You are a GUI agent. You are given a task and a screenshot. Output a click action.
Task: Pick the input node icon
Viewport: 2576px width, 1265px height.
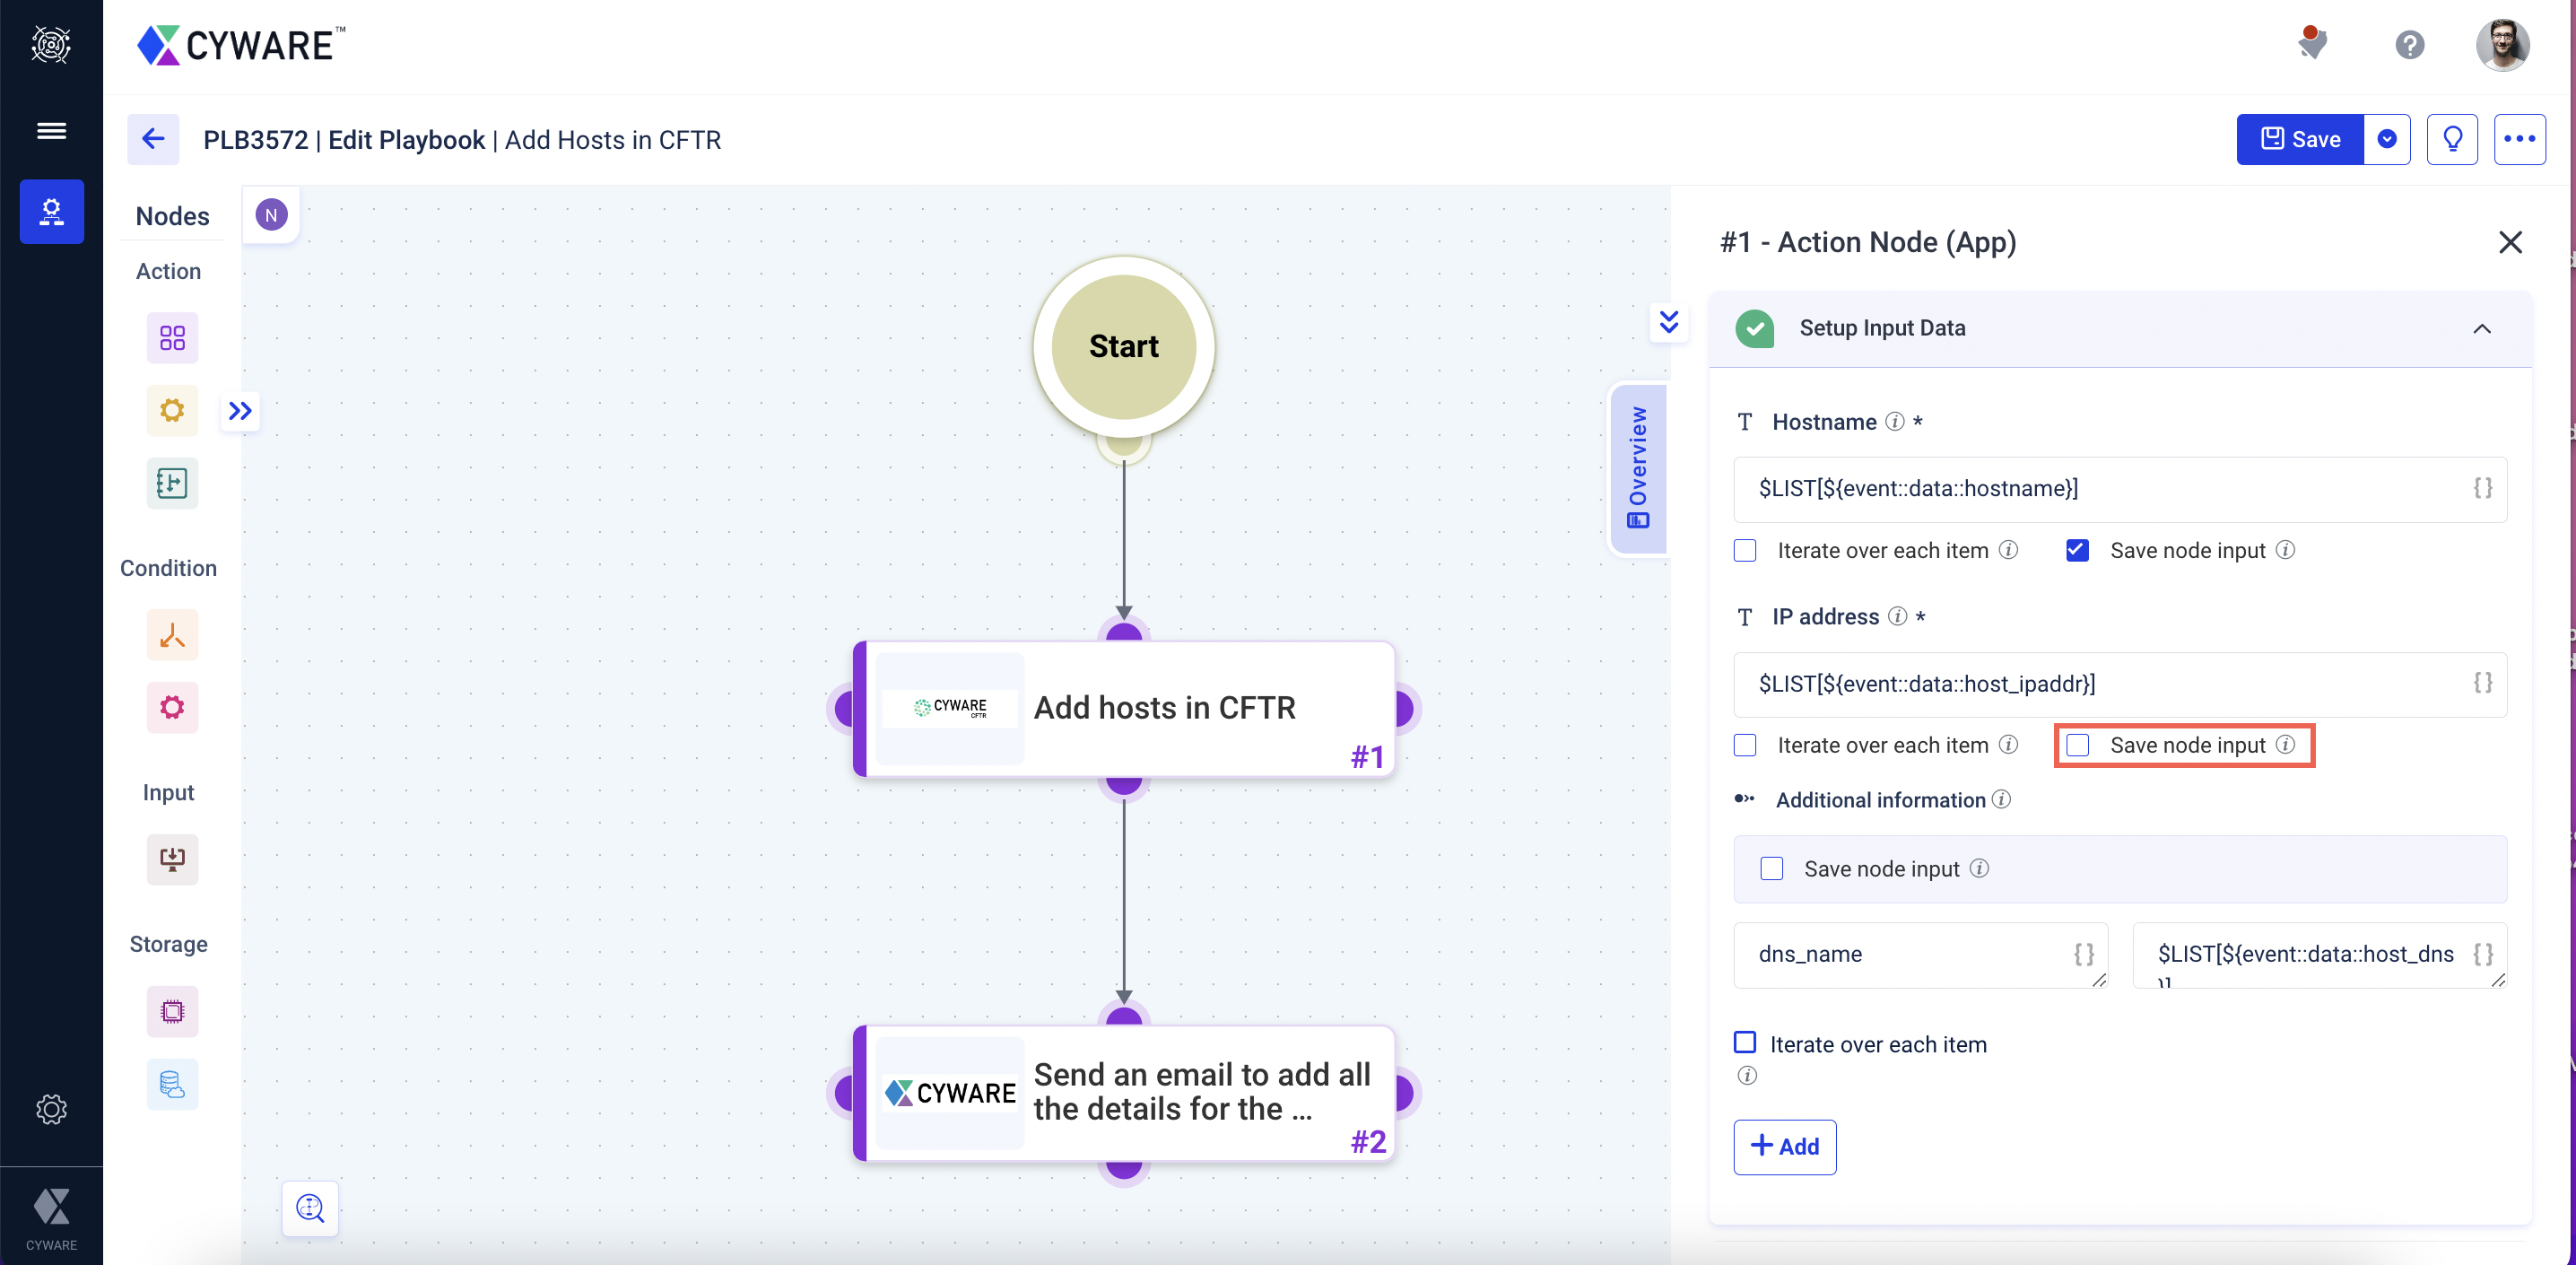click(172, 859)
